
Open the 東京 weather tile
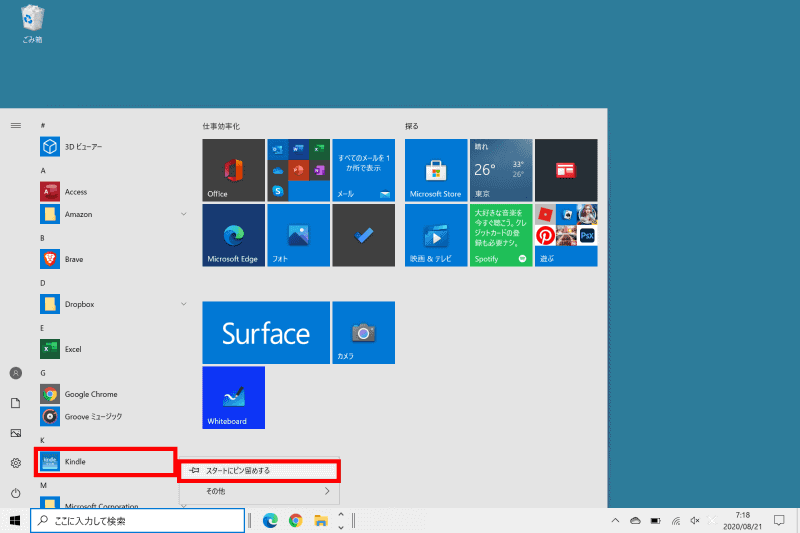tap(501, 170)
